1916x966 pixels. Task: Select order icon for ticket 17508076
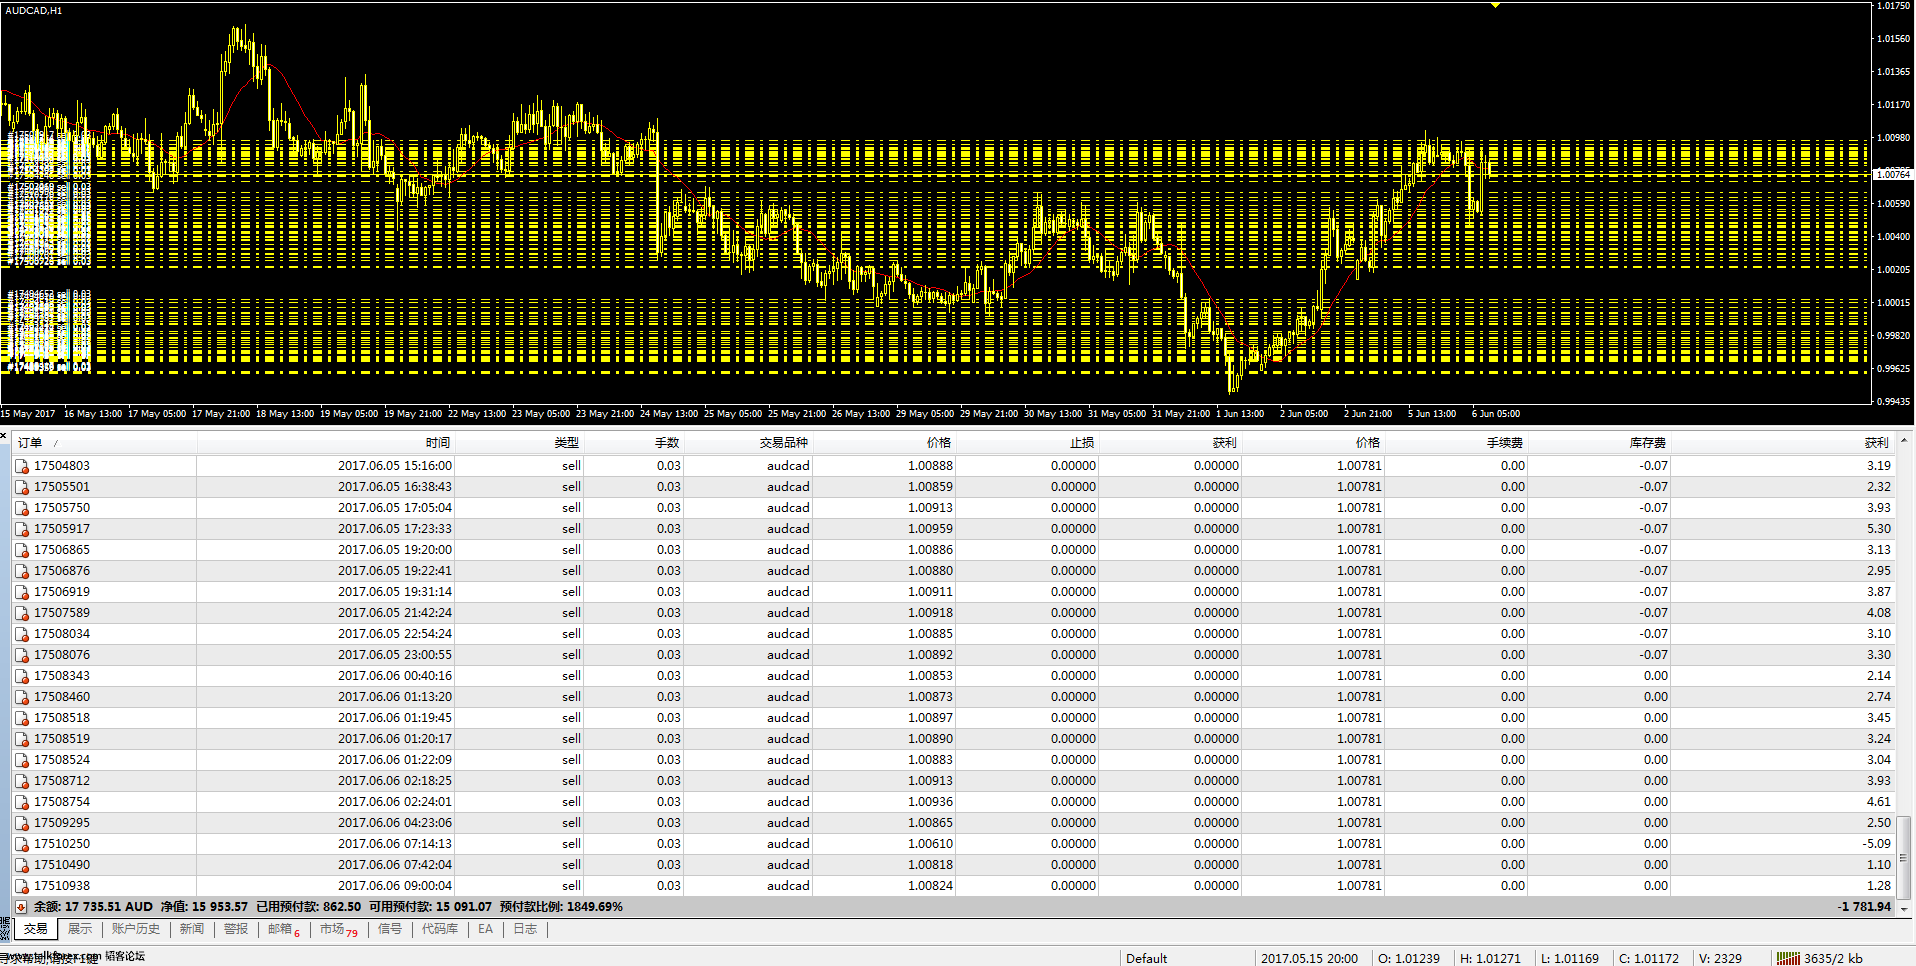(22, 655)
